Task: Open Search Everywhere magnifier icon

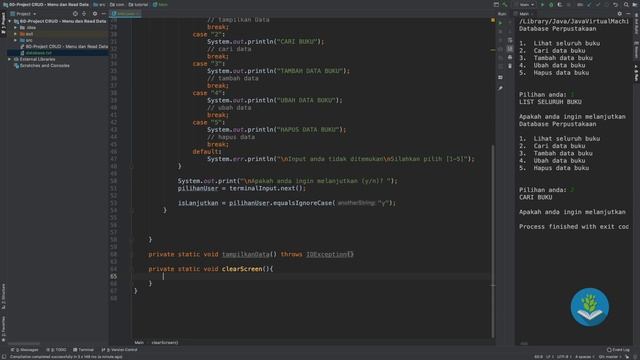Action: (626, 4)
